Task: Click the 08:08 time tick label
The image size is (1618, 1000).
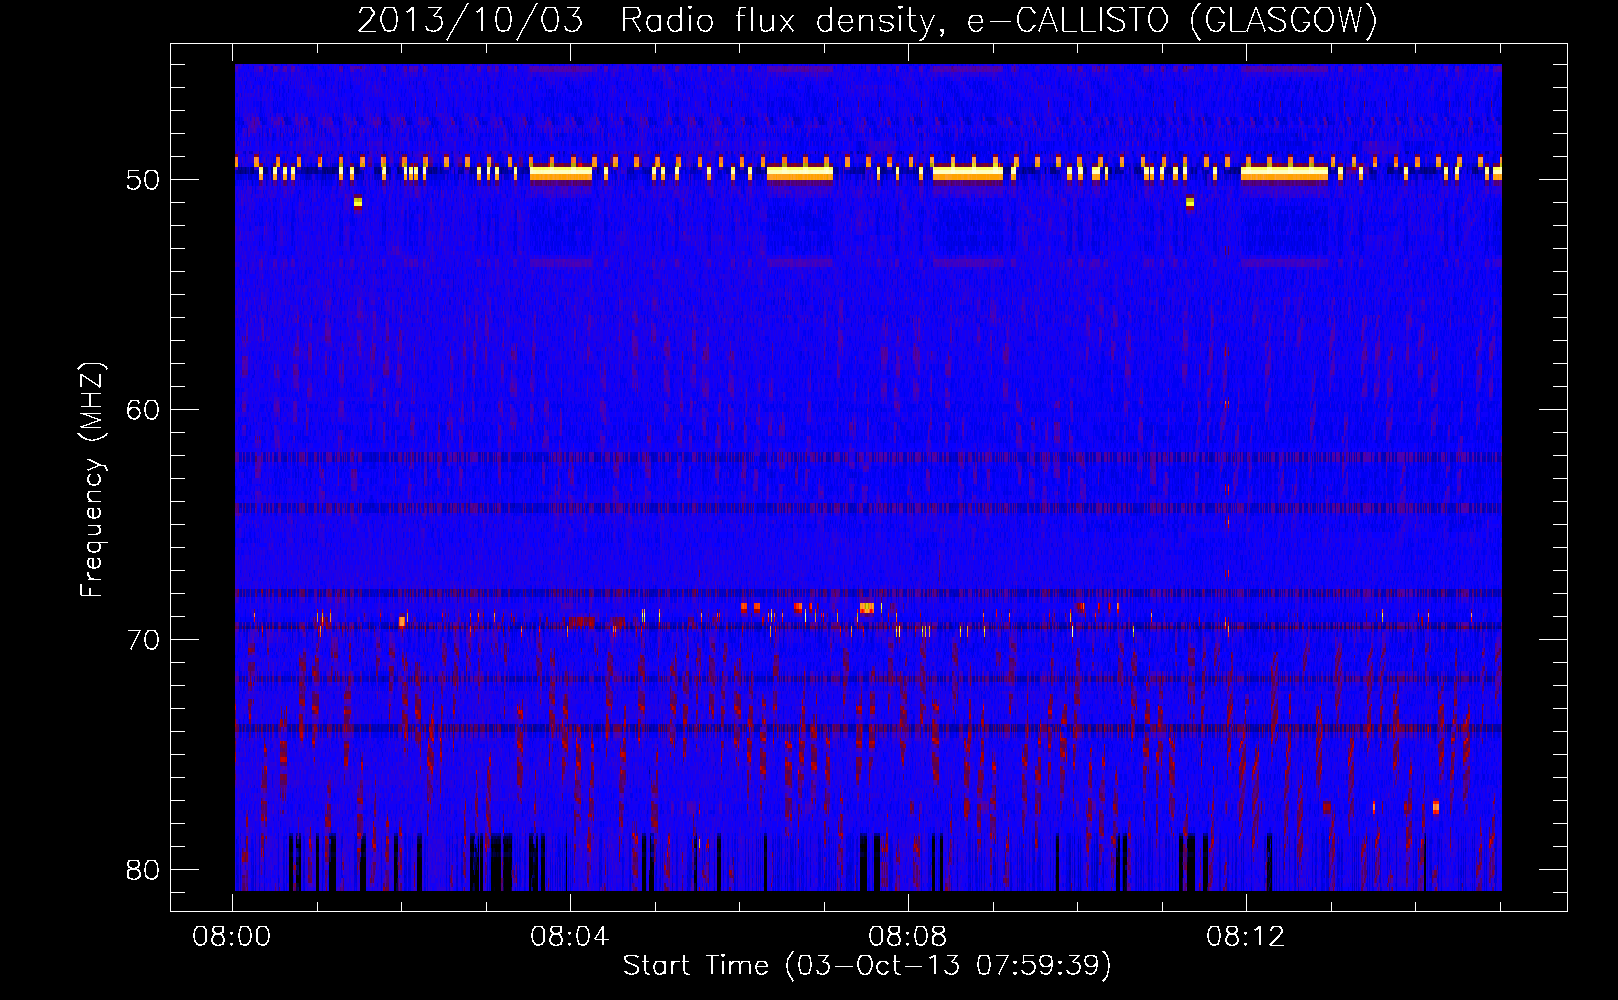Action: [x=907, y=937]
